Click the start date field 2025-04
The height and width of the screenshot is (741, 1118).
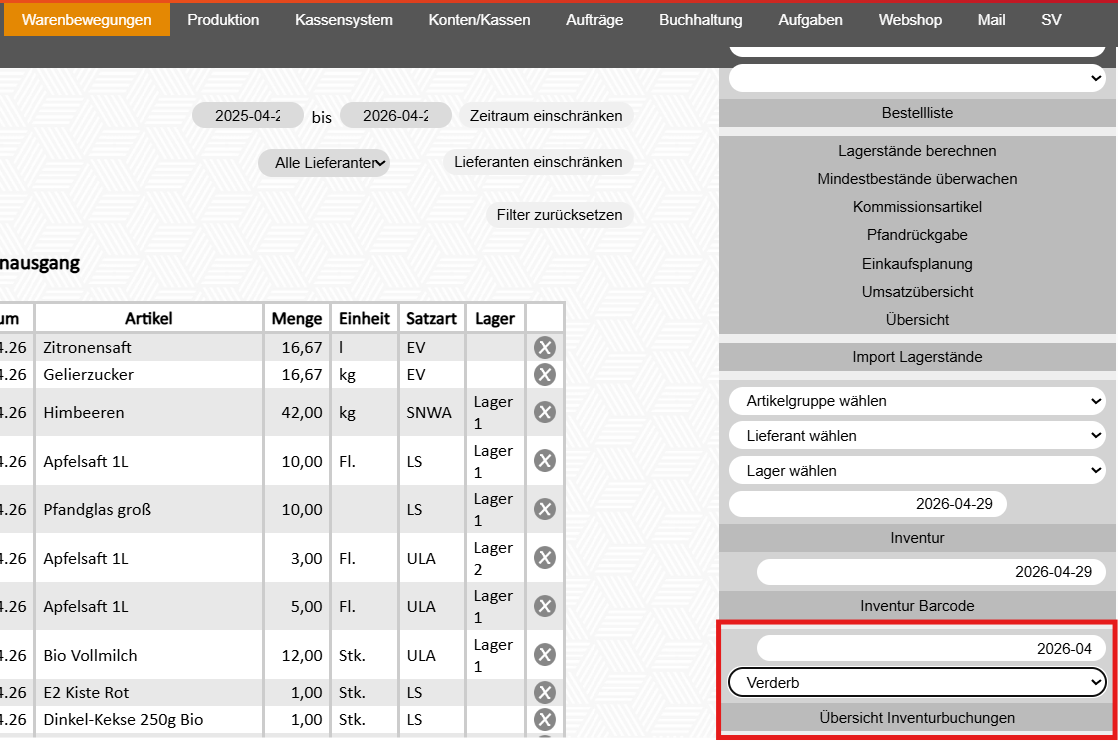[x=247, y=116]
